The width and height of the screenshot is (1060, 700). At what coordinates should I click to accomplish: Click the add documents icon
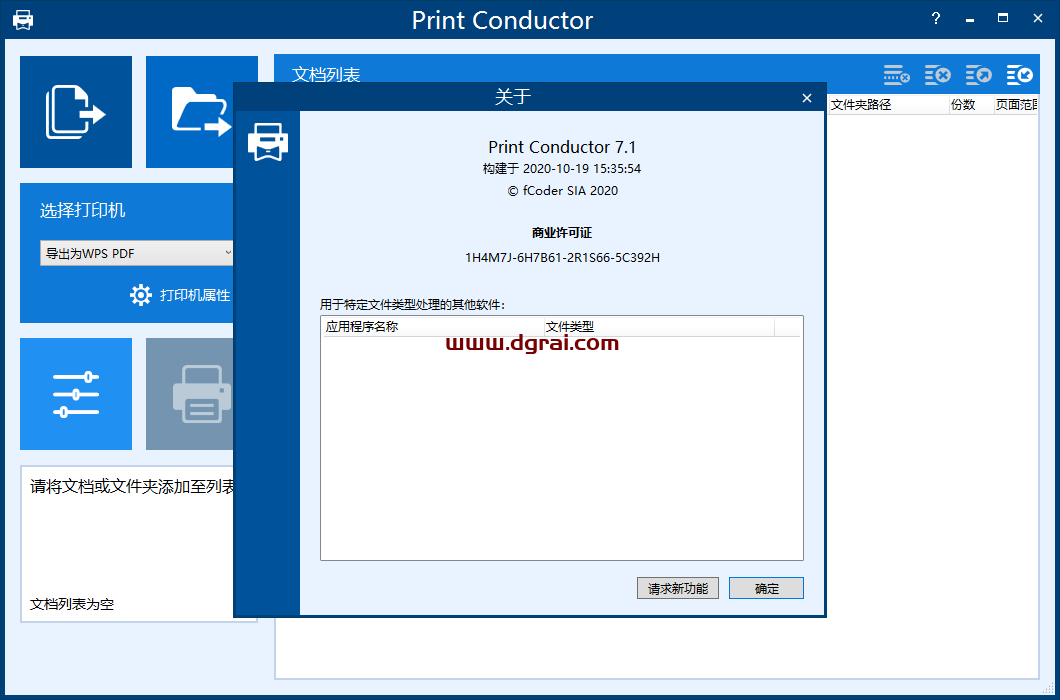click(75, 111)
